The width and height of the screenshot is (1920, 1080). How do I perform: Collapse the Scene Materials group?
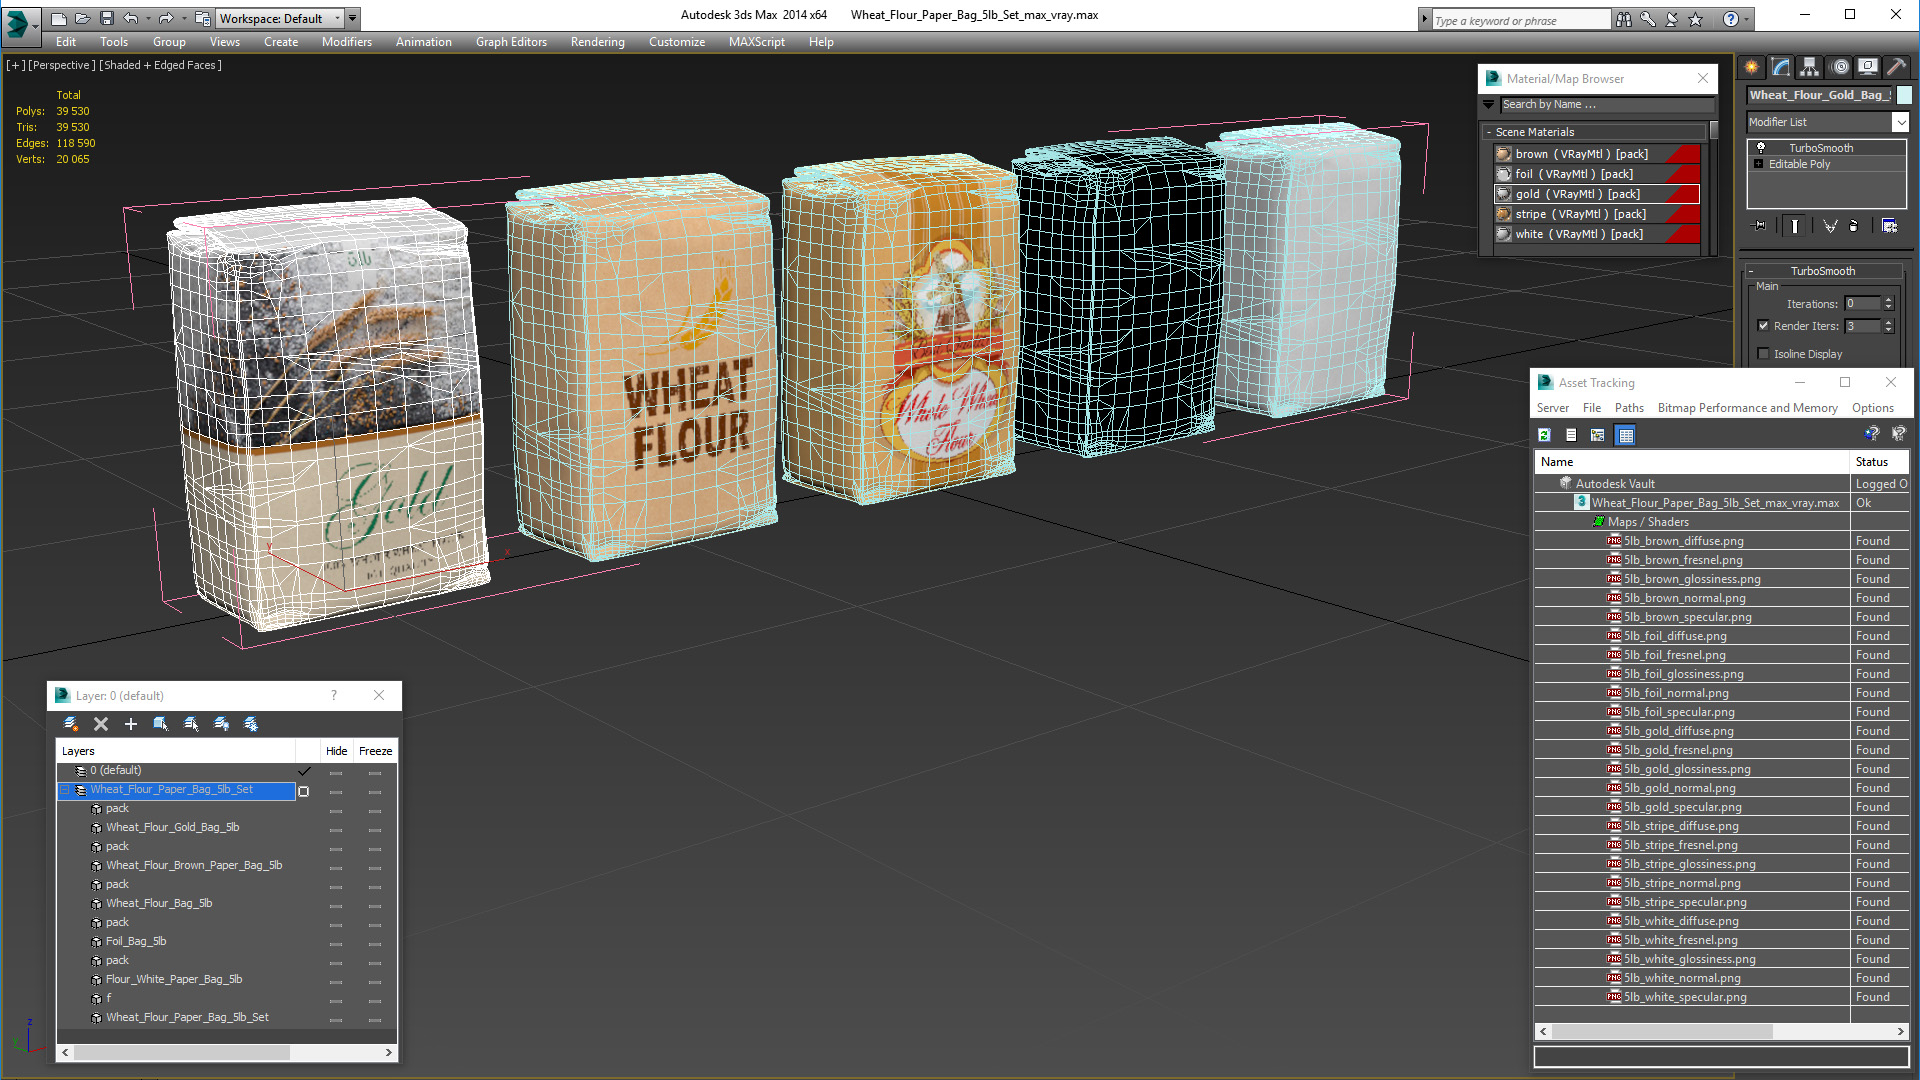pyautogui.click(x=1490, y=132)
